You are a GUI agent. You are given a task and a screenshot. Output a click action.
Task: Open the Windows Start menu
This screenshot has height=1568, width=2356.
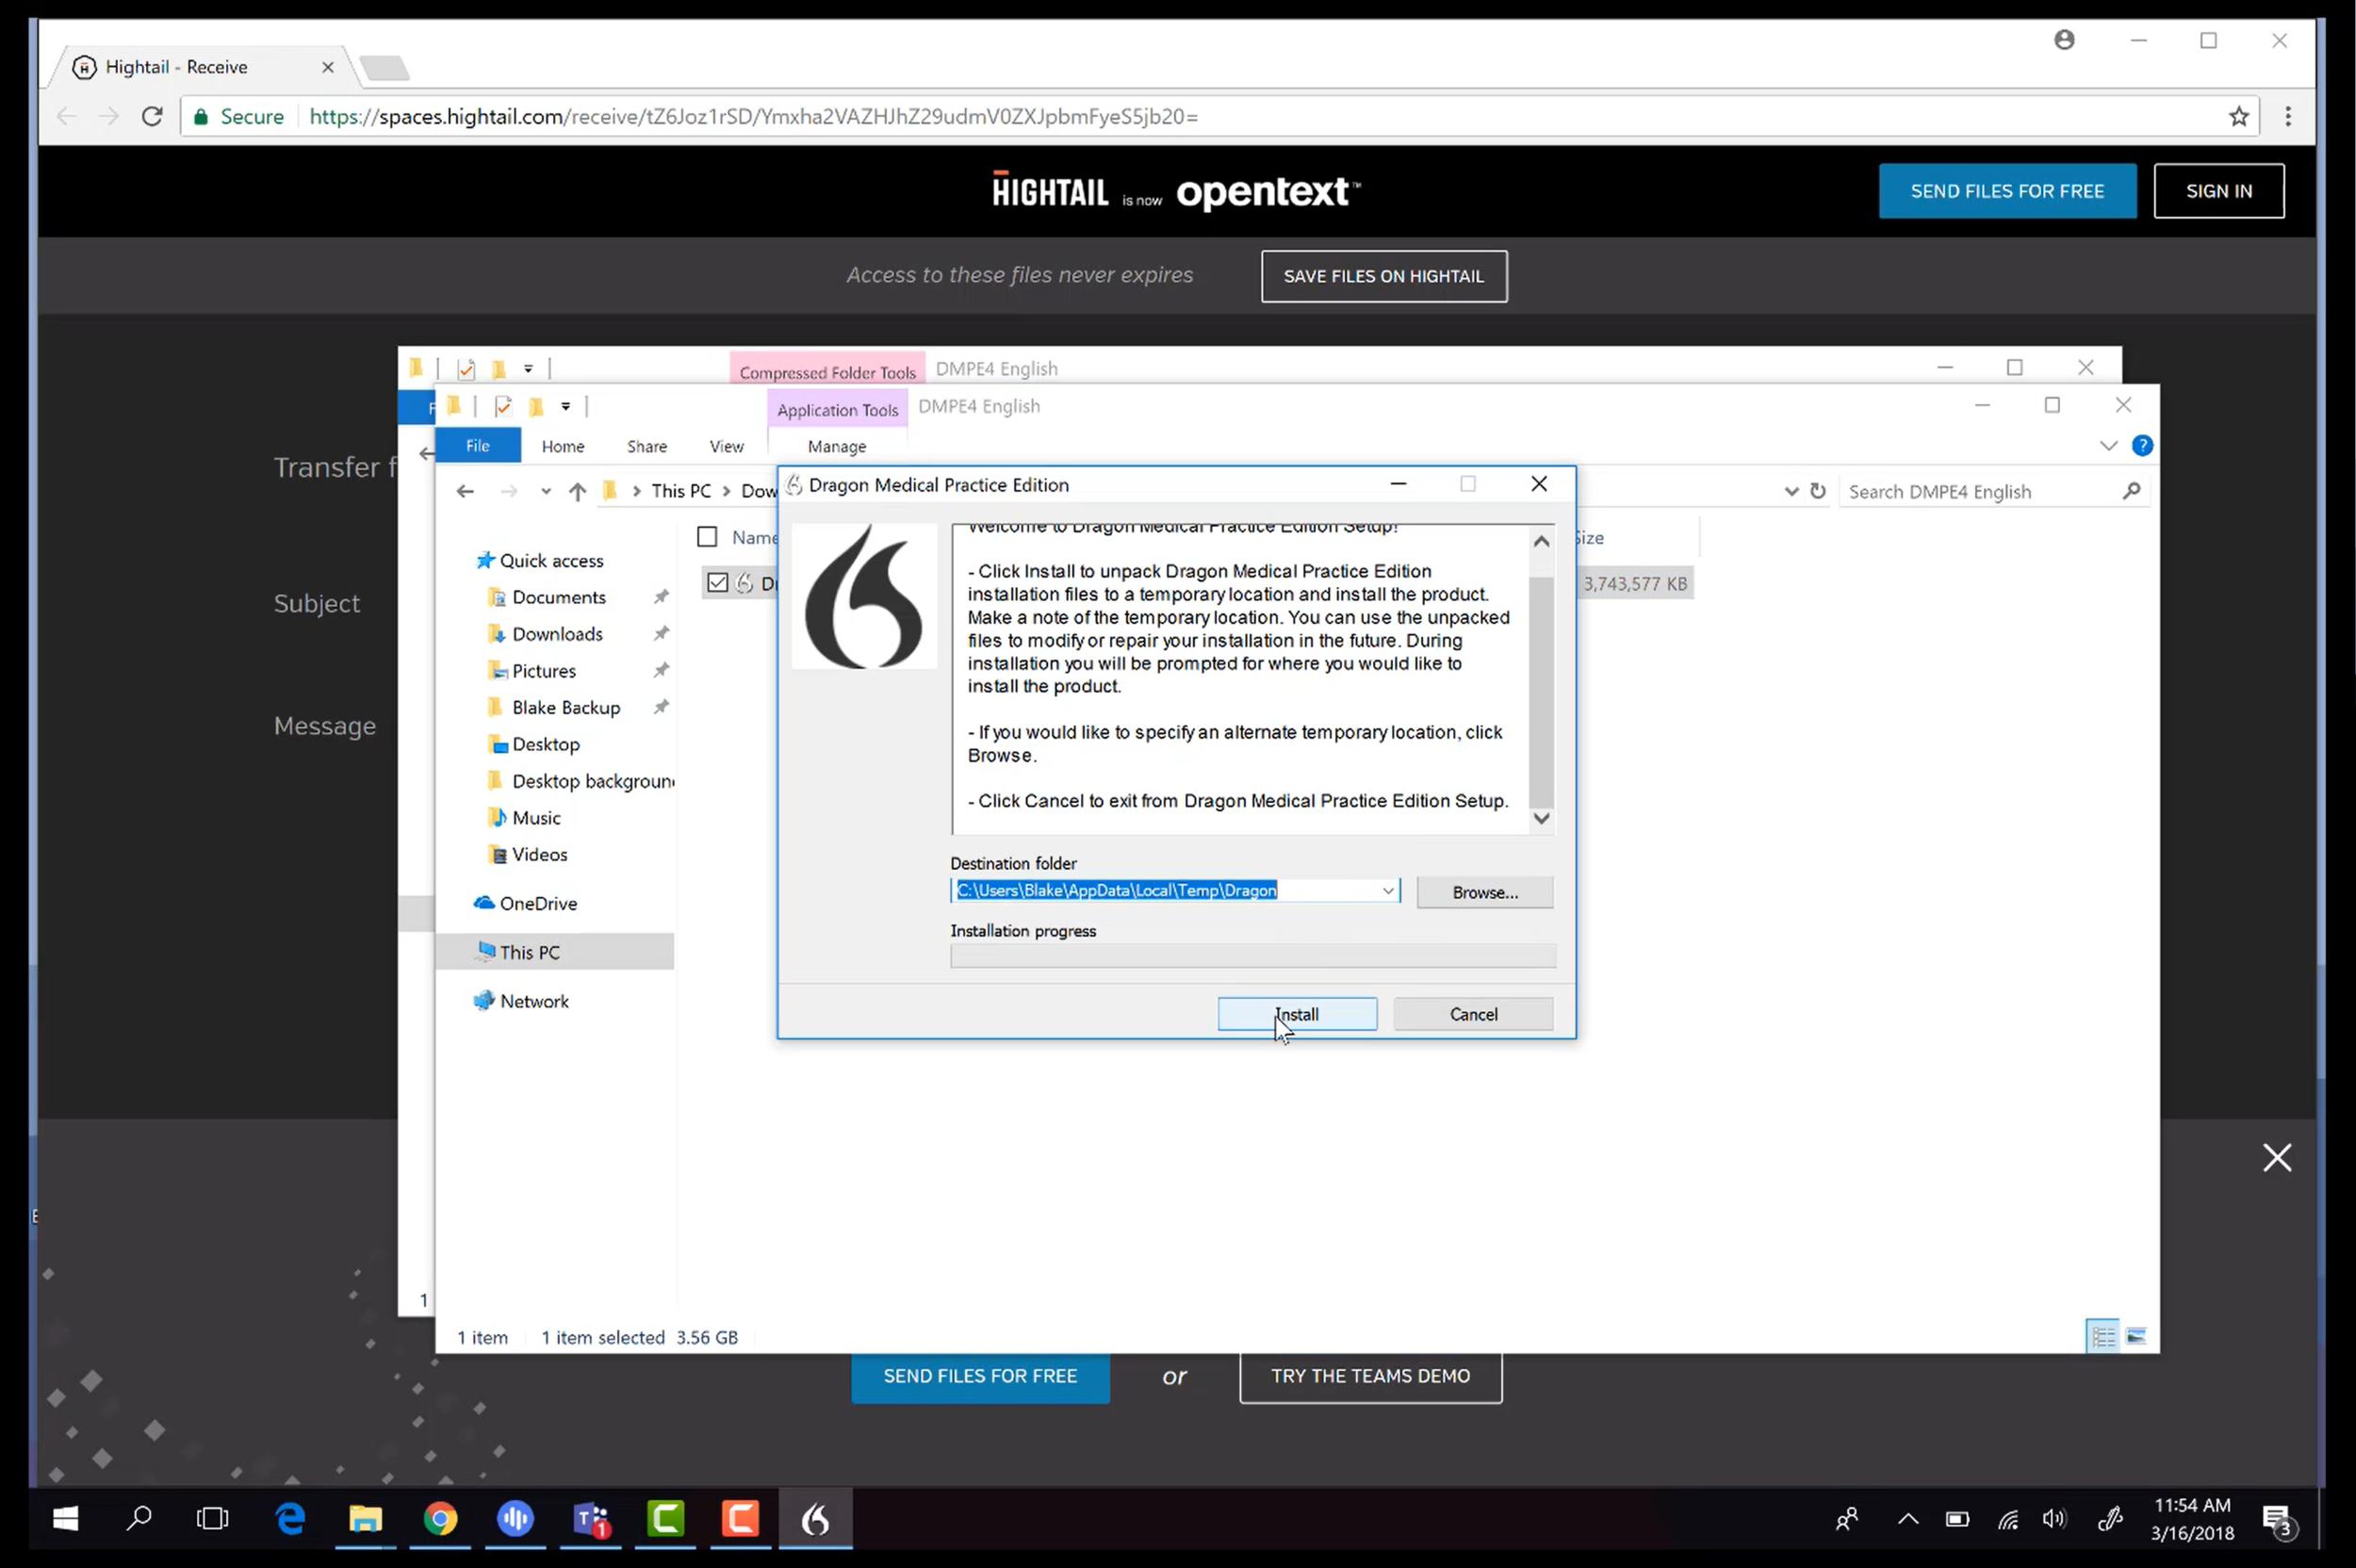[65, 1519]
